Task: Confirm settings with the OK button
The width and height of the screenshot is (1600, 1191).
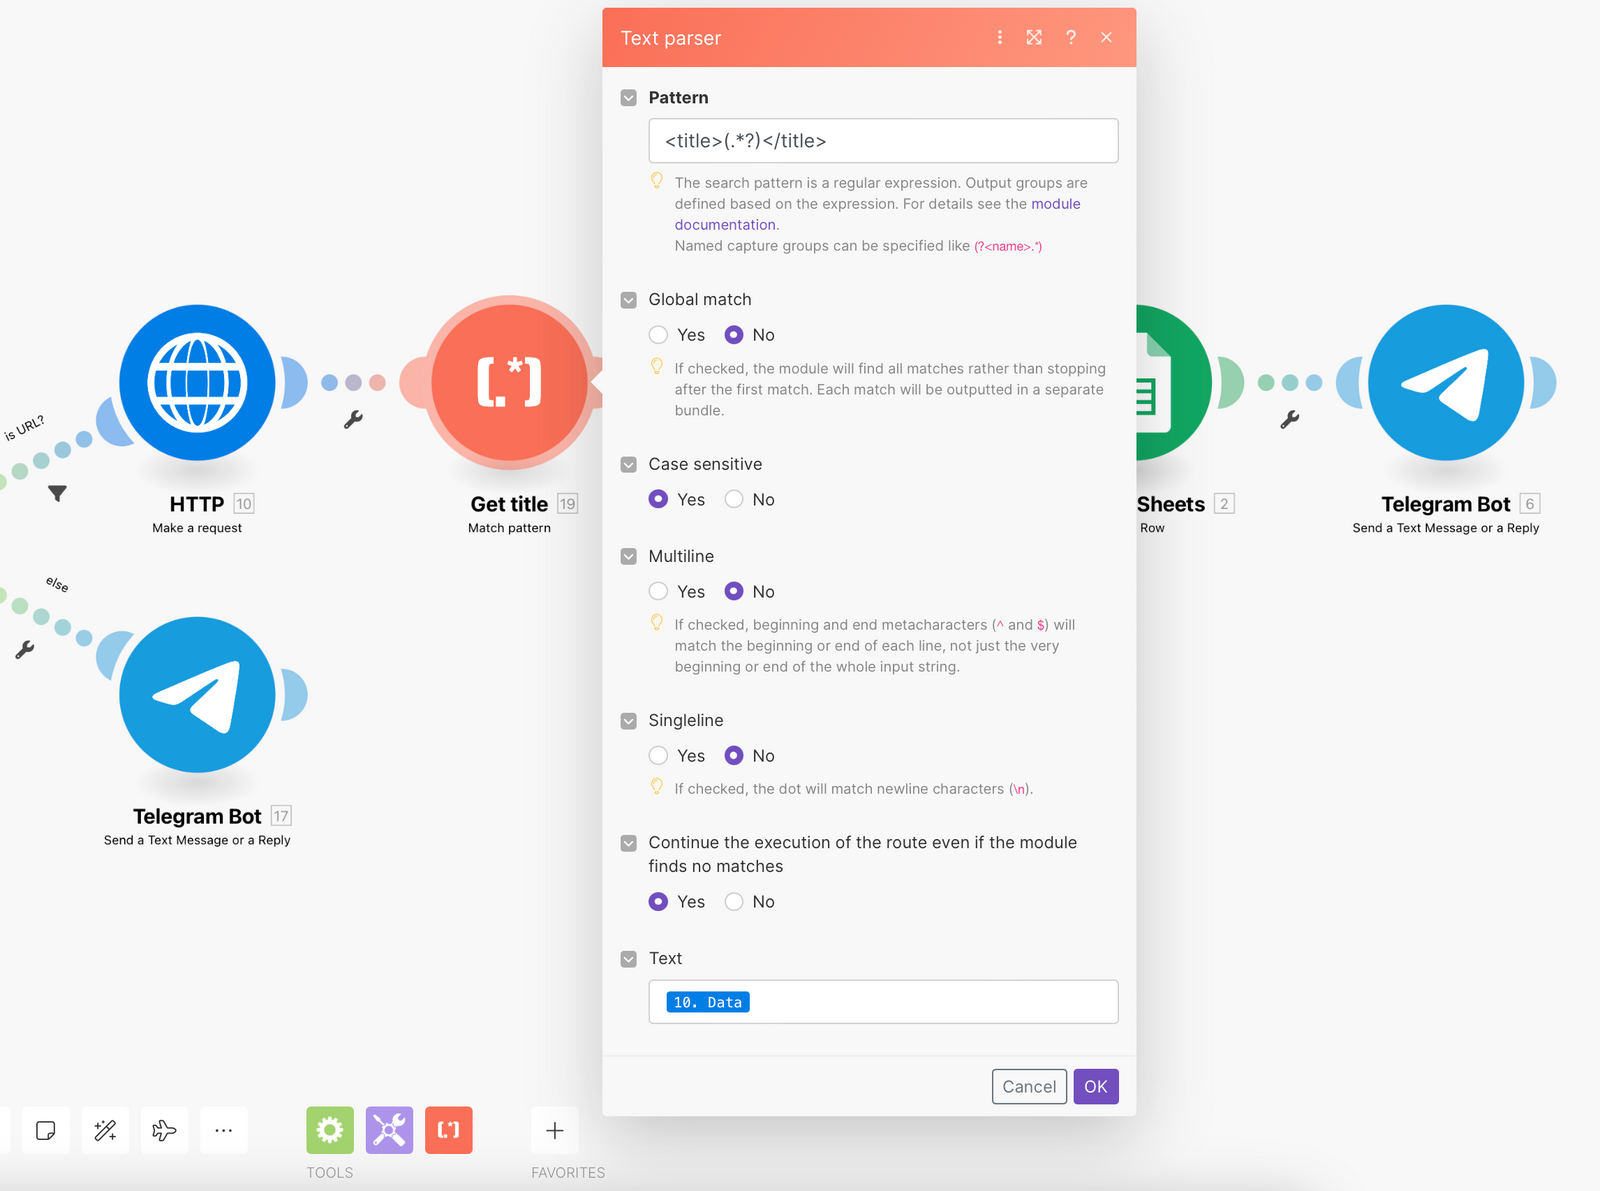Action: tap(1096, 1086)
